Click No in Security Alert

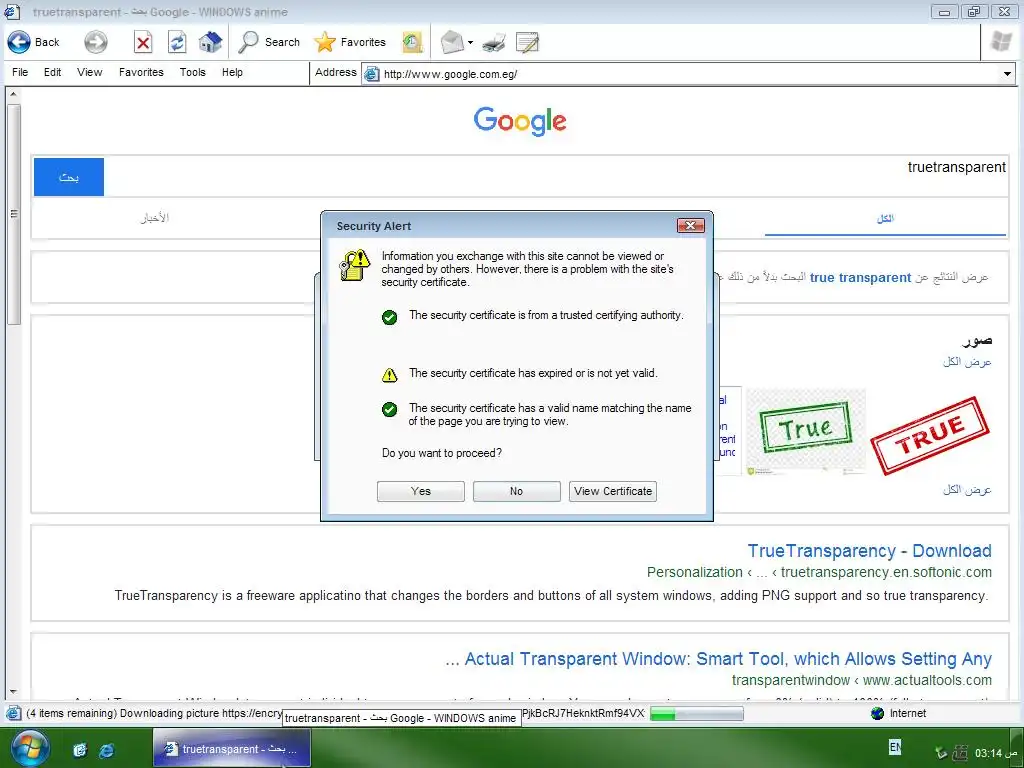click(517, 491)
